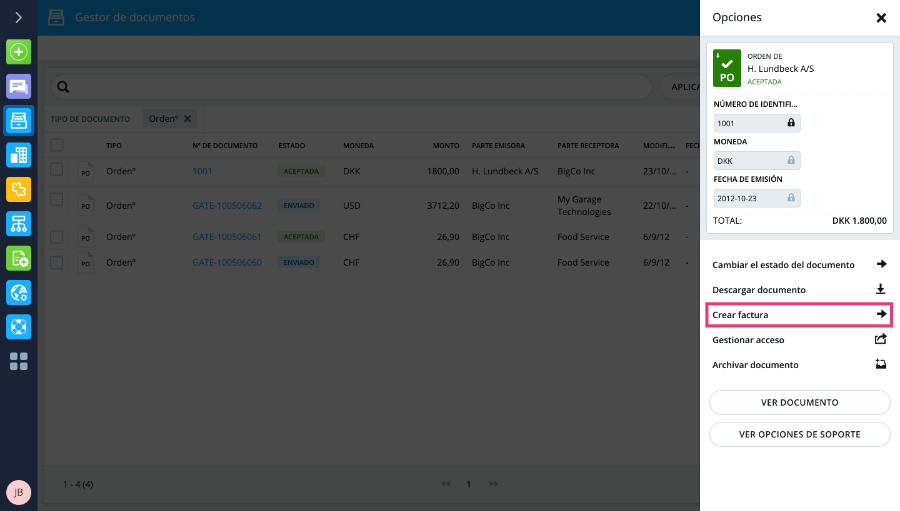Click the search magnifier icon
The height and width of the screenshot is (511, 900).
click(63, 87)
